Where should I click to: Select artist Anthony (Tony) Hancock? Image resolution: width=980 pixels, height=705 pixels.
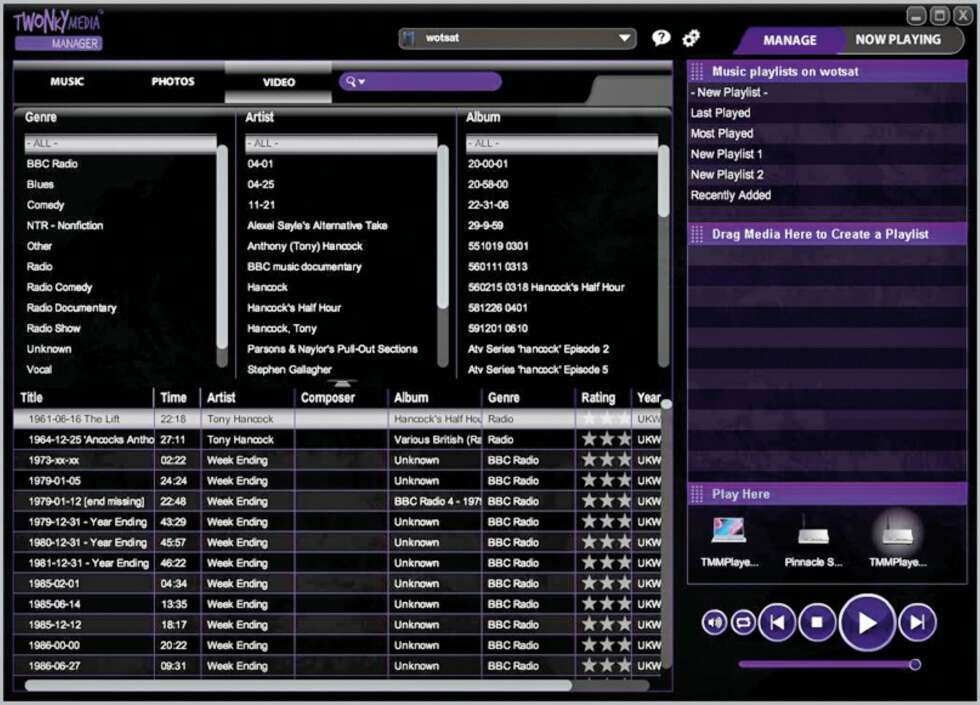tap(305, 246)
